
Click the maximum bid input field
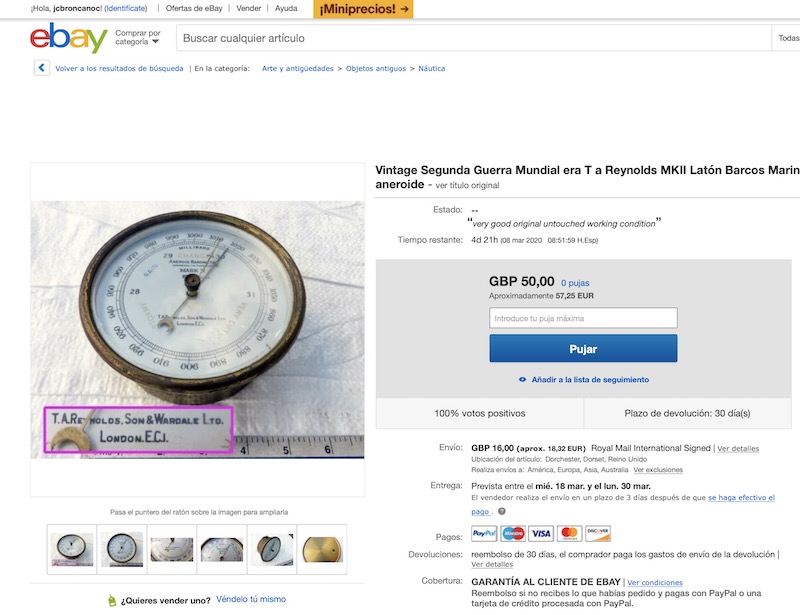(x=583, y=318)
